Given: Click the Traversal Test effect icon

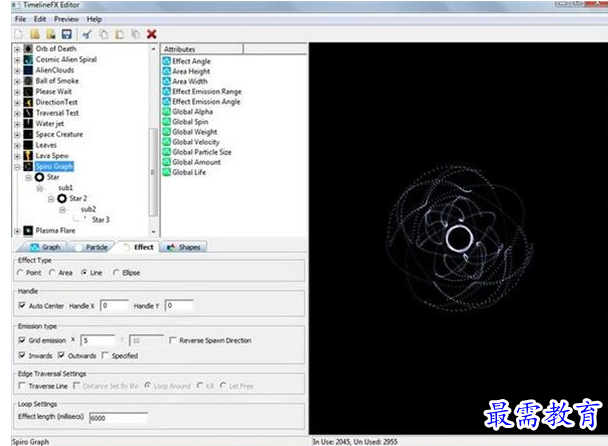Looking at the screenshot, I should (28, 113).
